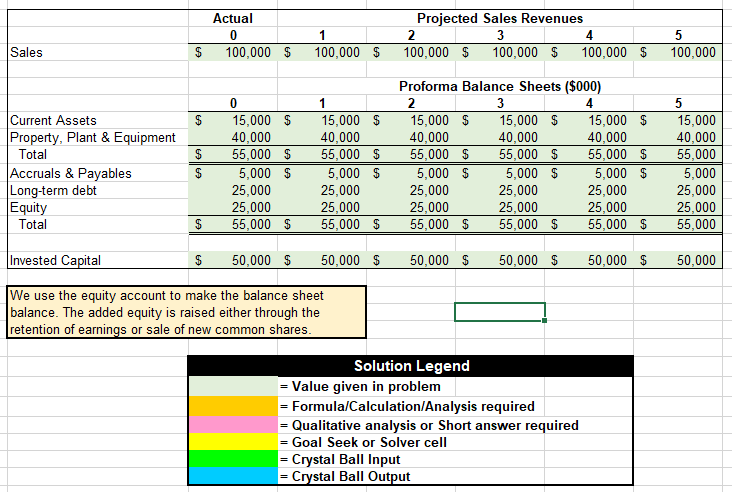Select the light green 'Value given in problem' swatch
Screen dimensions: 732x492
[x=233, y=387]
